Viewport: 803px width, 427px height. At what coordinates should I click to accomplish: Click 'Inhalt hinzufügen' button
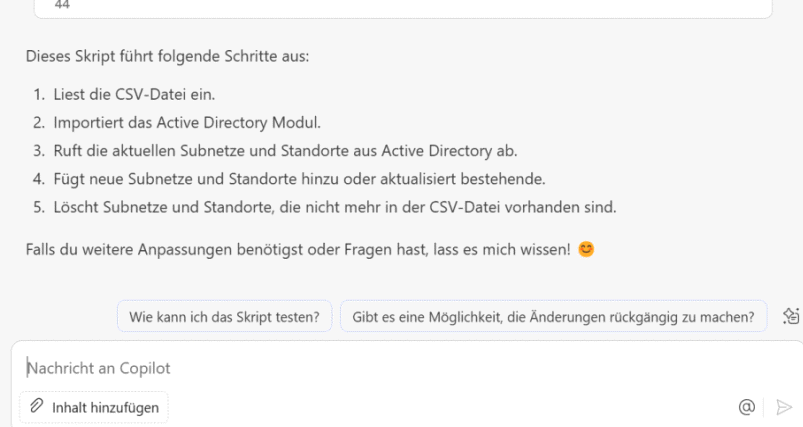(x=94, y=408)
